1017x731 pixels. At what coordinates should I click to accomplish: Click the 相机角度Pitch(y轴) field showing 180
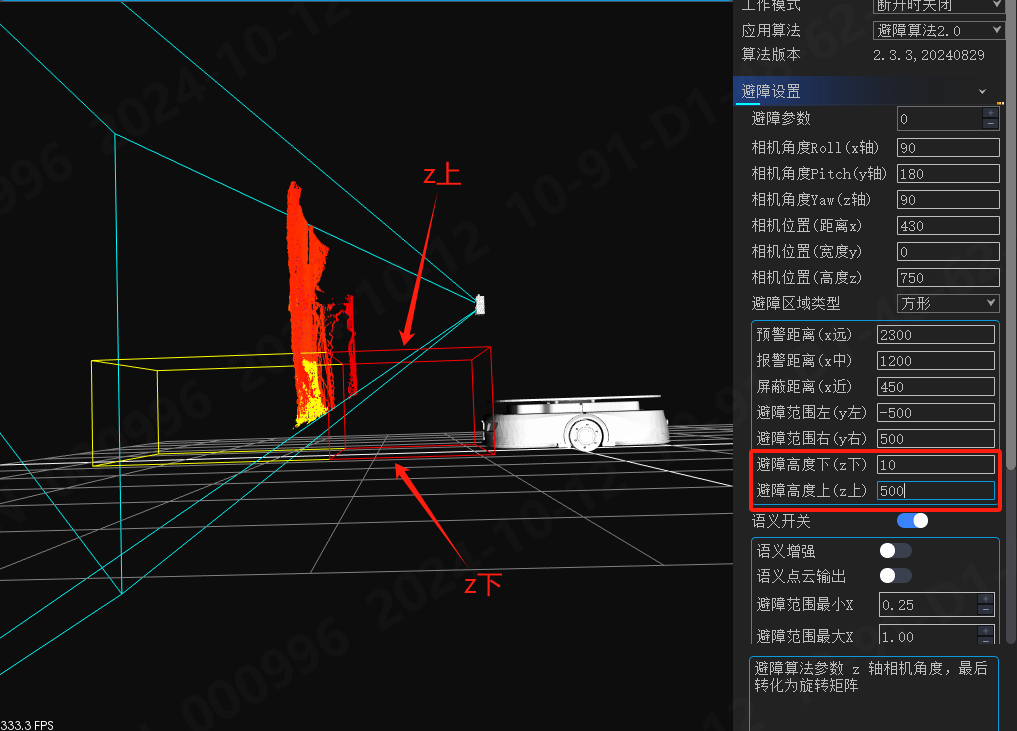[x=948, y=174]
